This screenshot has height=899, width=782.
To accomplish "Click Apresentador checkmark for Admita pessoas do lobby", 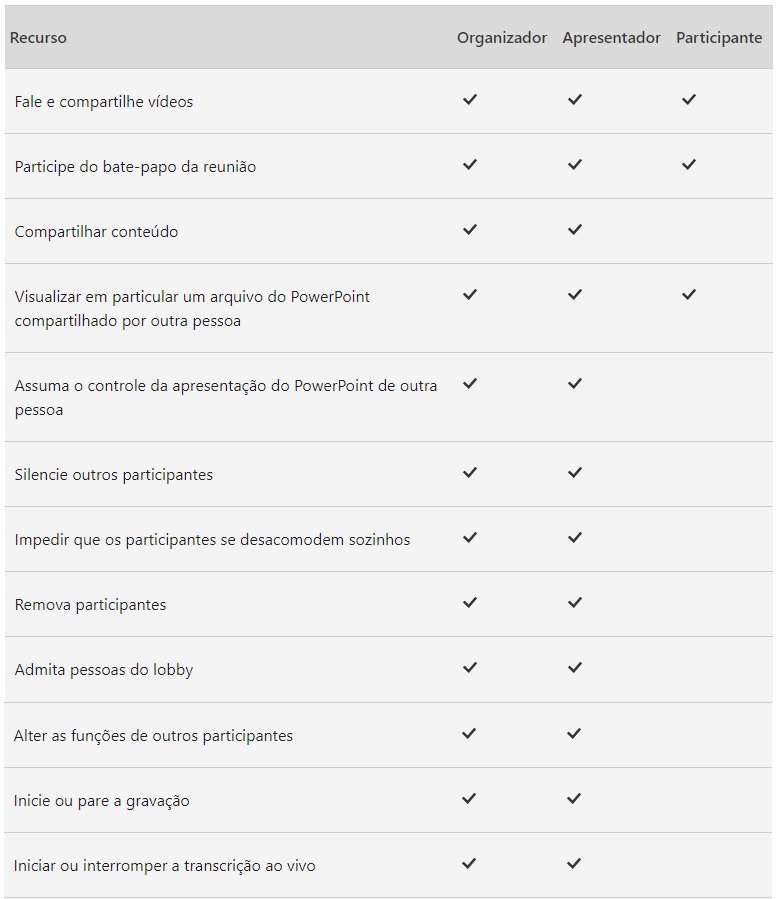I will [574, 668].
